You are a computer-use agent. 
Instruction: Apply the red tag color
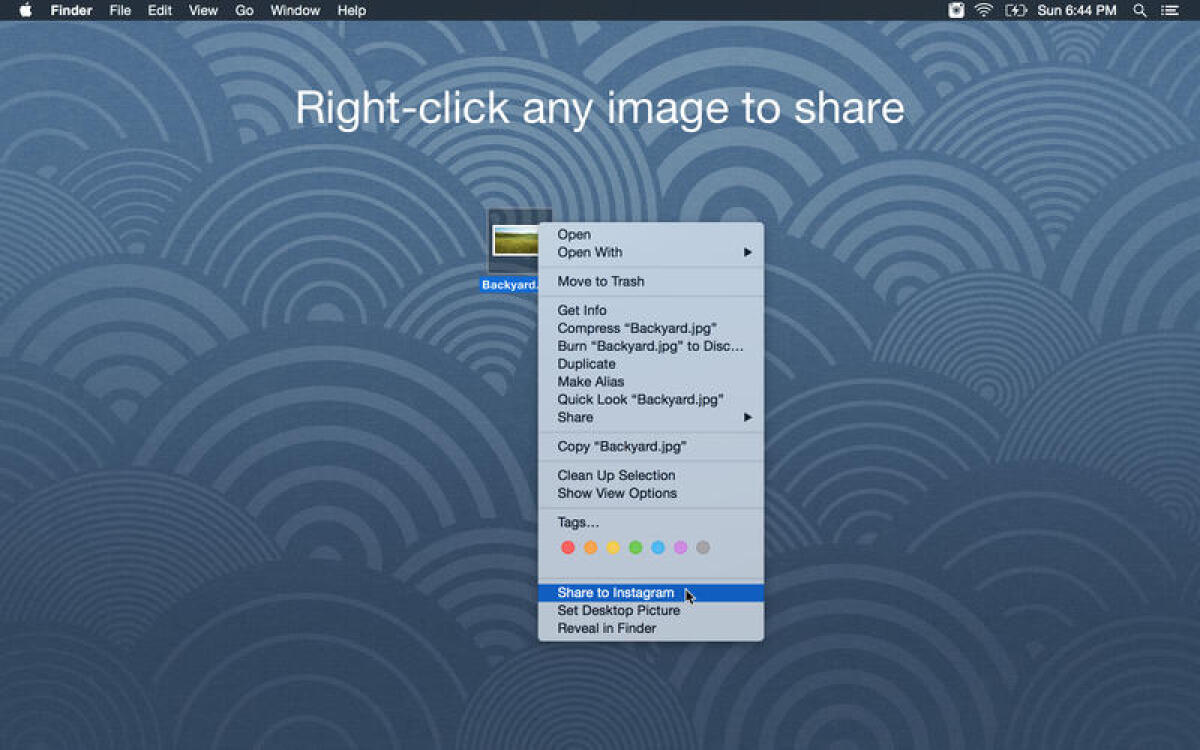567,547
